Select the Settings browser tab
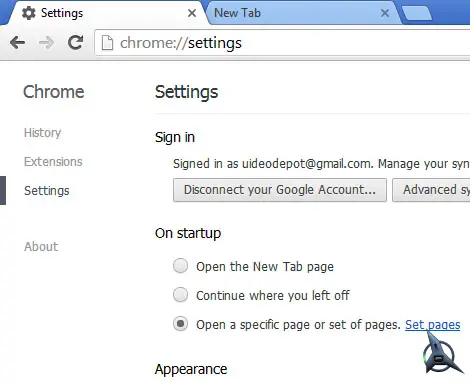 [x=107, y=13]
